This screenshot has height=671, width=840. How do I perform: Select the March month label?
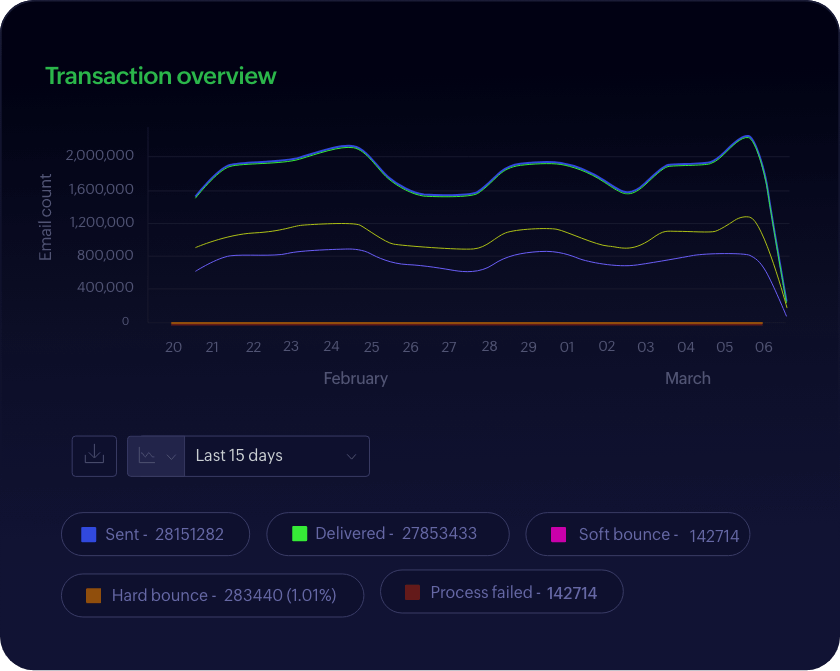687,379
